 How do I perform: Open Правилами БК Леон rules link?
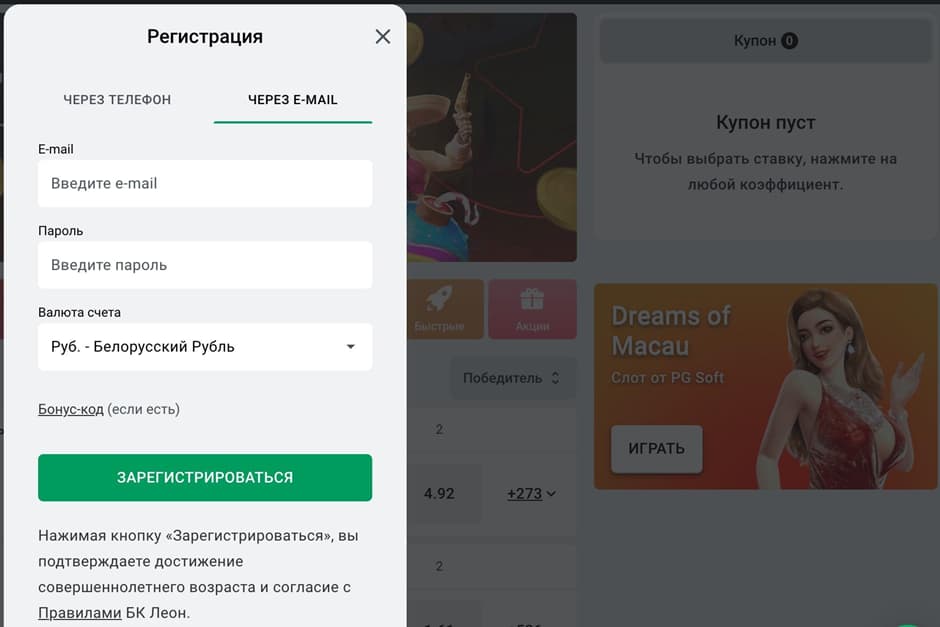[79, 613]
